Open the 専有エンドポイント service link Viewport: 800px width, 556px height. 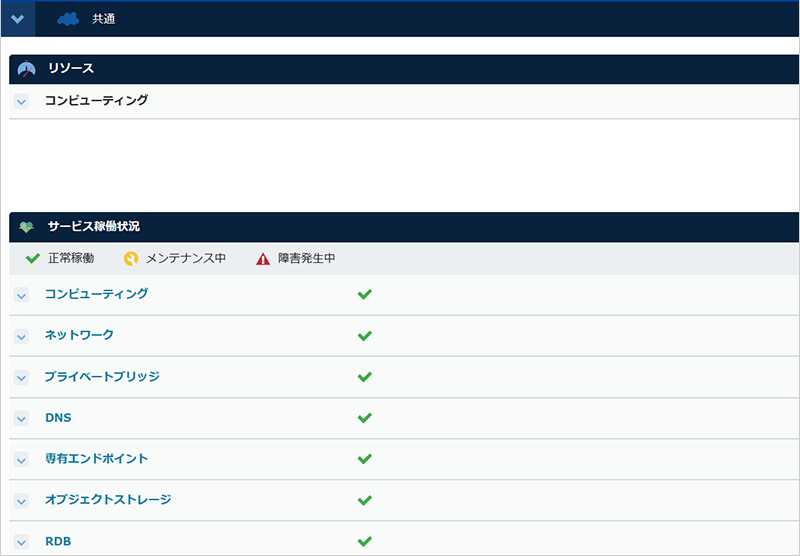pos(96,459)
